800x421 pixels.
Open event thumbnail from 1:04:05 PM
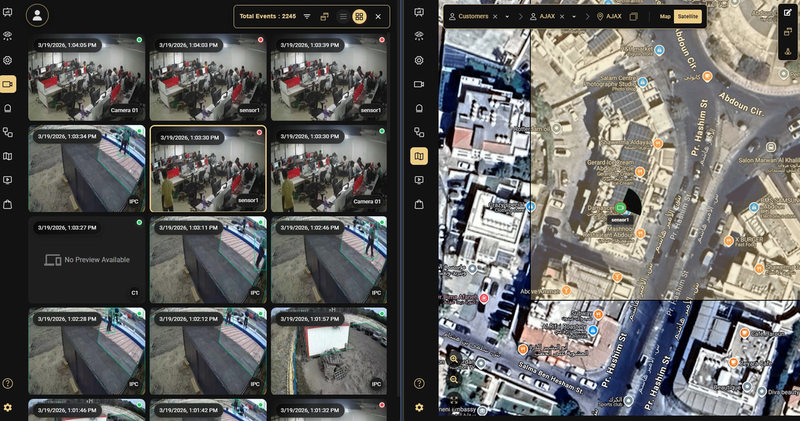[86, 77]
